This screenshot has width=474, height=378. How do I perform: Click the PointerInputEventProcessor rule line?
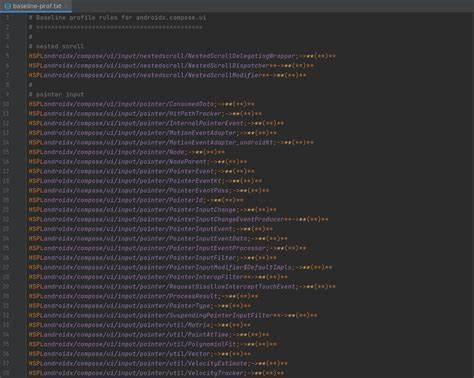[167, 248]
